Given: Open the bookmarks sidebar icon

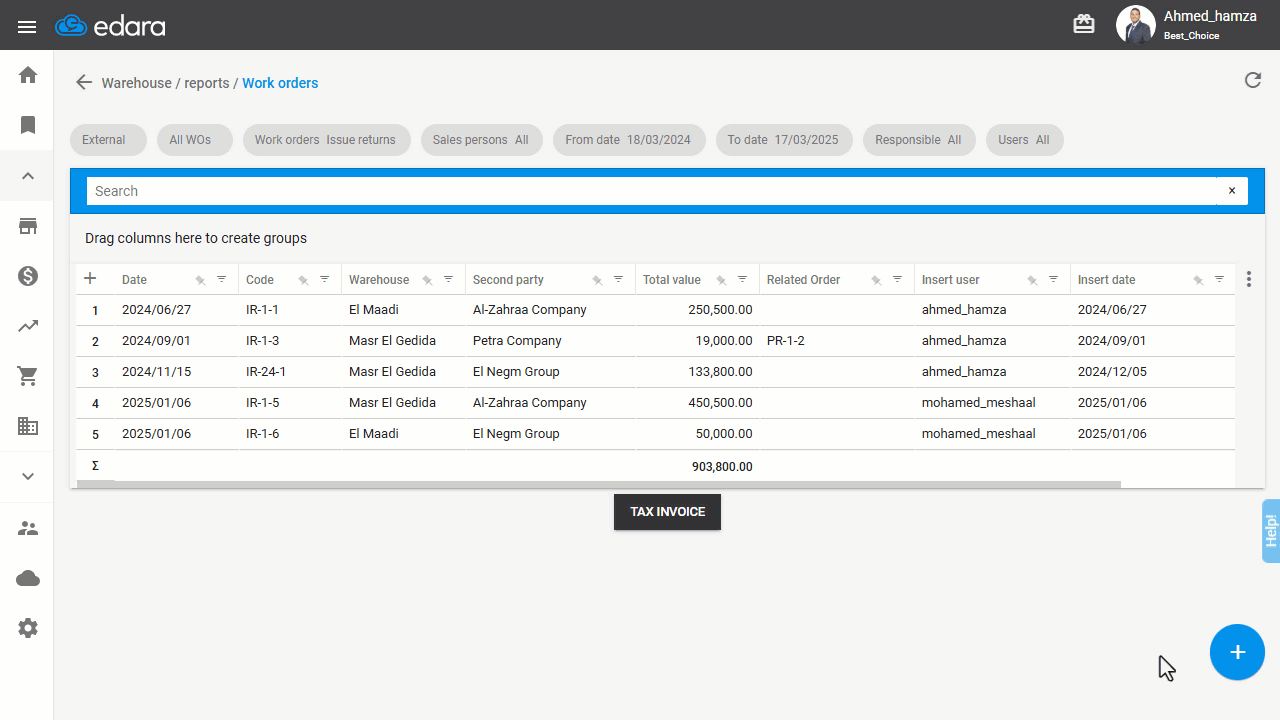Looking at the screenshot, I should tap(28, 125).
